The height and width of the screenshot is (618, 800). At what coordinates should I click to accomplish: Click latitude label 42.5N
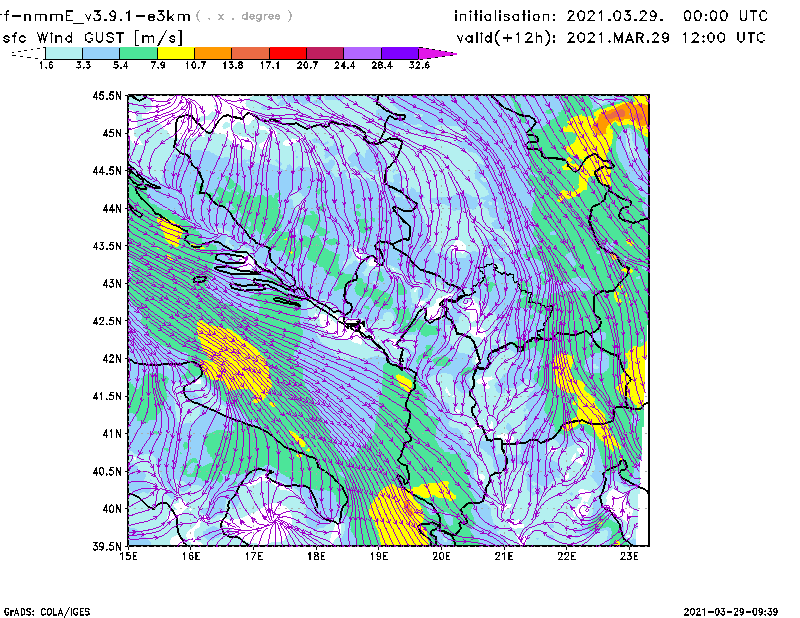coord(108,321)
